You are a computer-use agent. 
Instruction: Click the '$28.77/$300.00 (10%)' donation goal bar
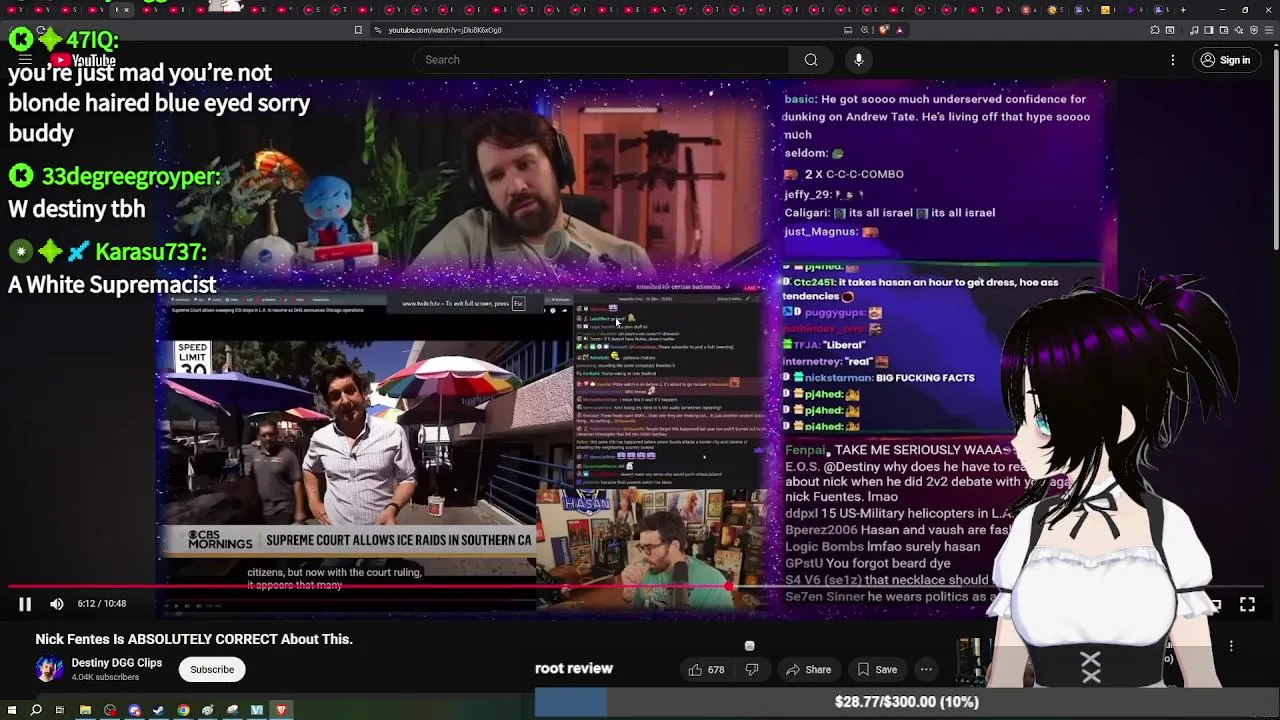907,702
